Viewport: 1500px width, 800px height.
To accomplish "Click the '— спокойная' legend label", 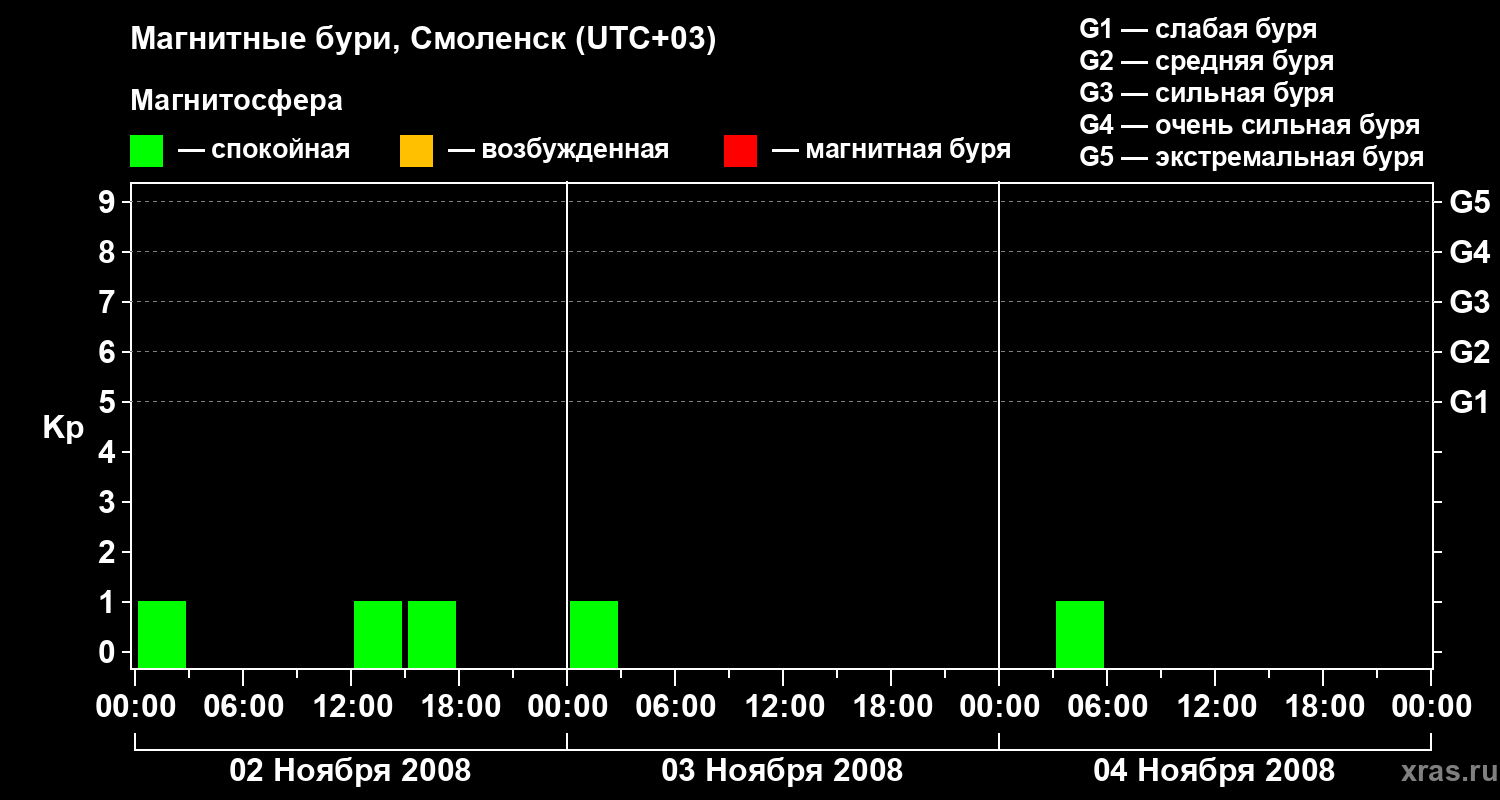I will [x=264, y=150].
